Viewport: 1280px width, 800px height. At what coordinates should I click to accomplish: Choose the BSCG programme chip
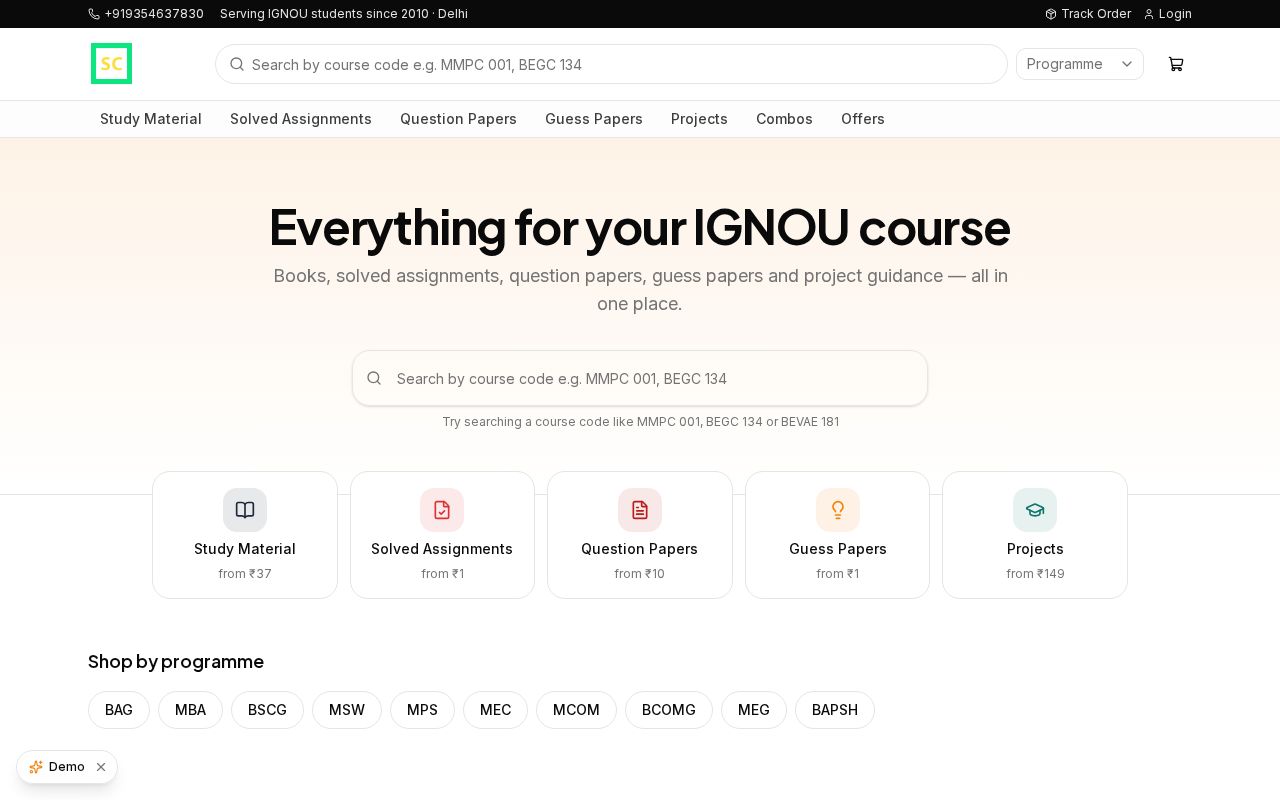tap(267, 710)
